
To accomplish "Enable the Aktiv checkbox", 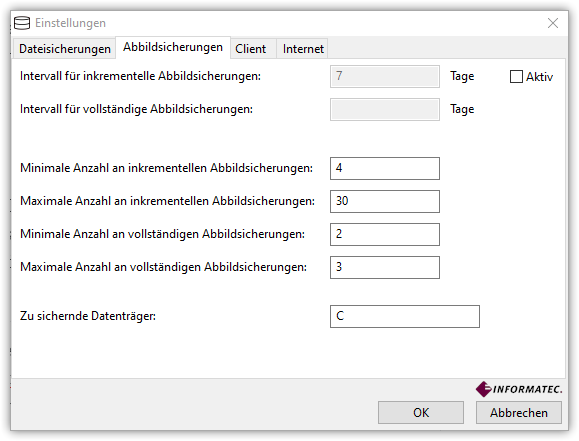I will pos(516,77).
